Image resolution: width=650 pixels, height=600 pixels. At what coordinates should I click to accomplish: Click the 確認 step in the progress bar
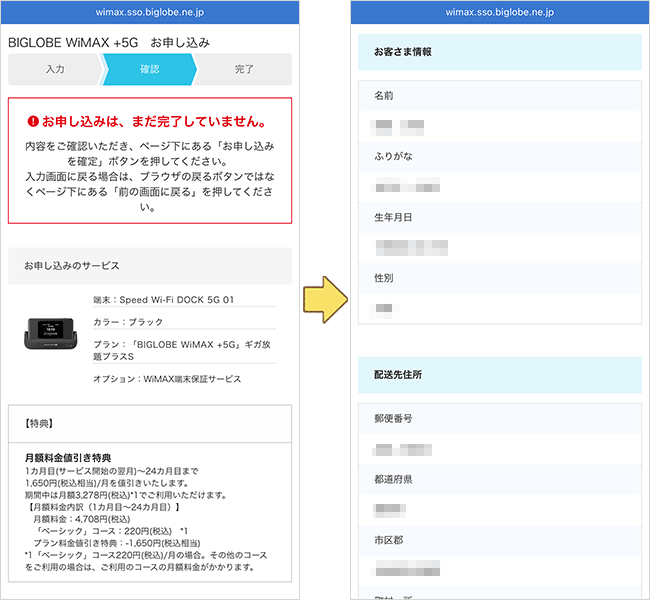[x=150, y=69]
